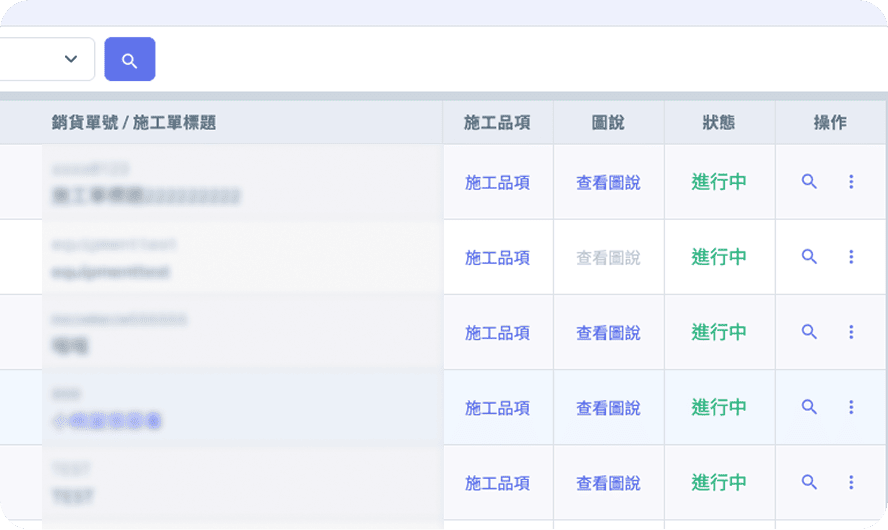Click magnifier icon in fifth table row
888x530 pixels.
pyautogui.click(x=809, y=482)
